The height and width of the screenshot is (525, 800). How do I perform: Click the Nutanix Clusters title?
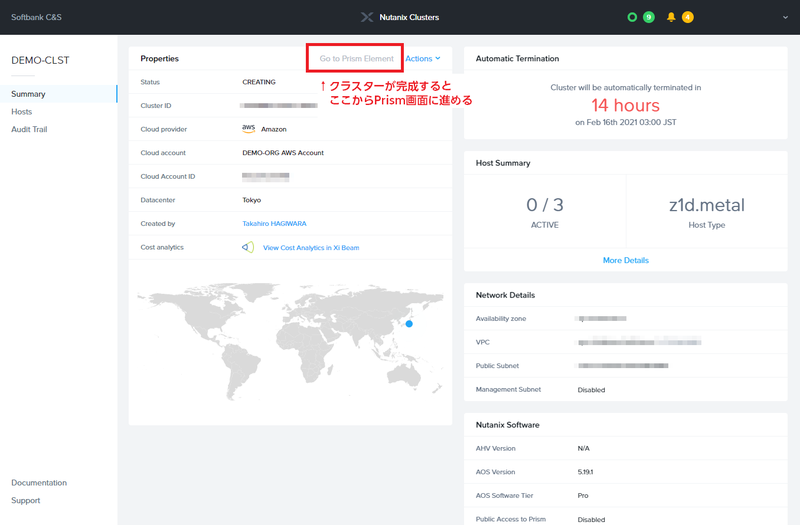[x=409, y=17]
